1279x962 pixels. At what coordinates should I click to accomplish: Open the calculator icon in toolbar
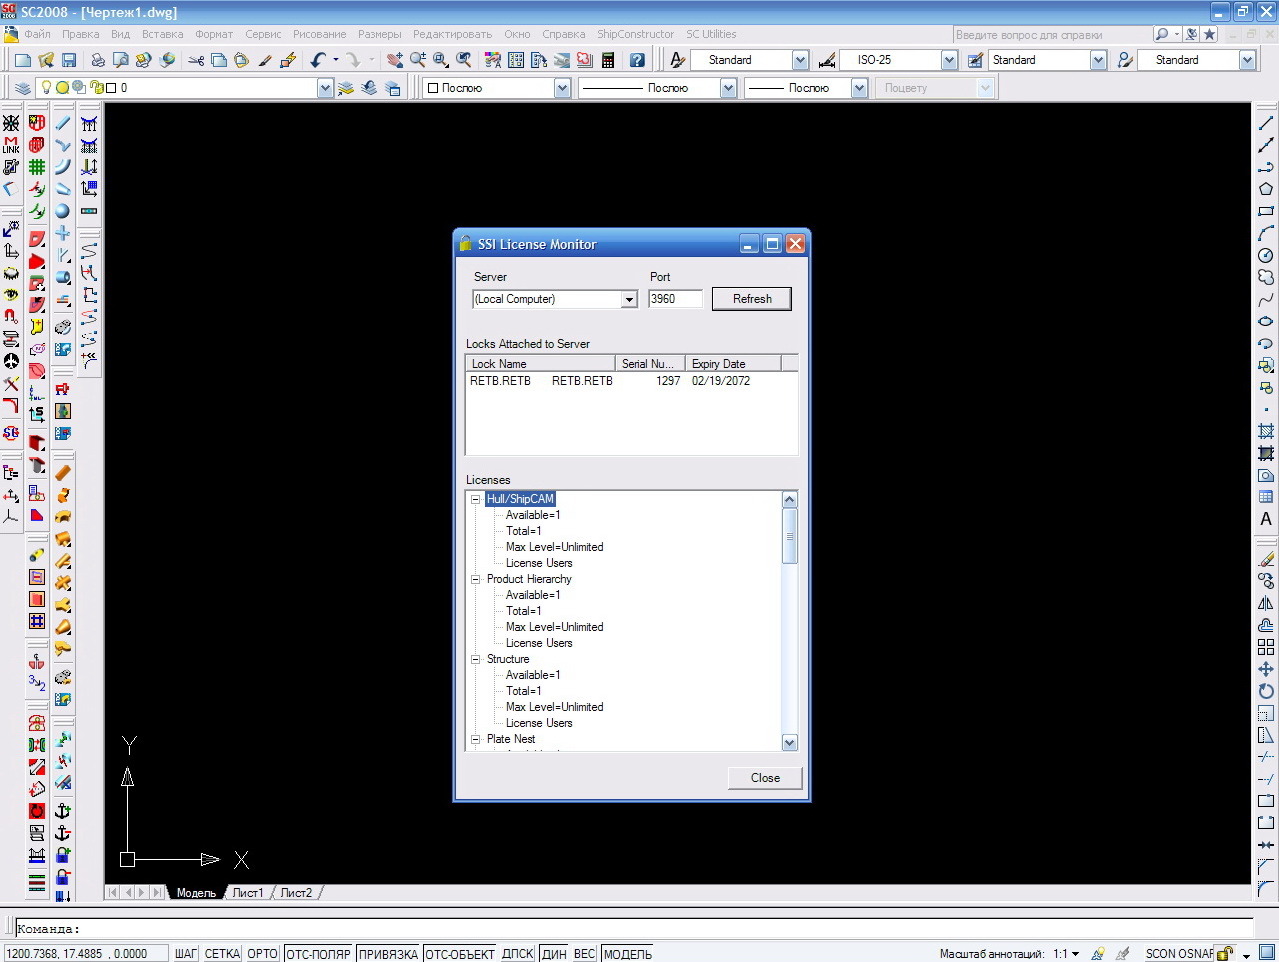(607, 60)
